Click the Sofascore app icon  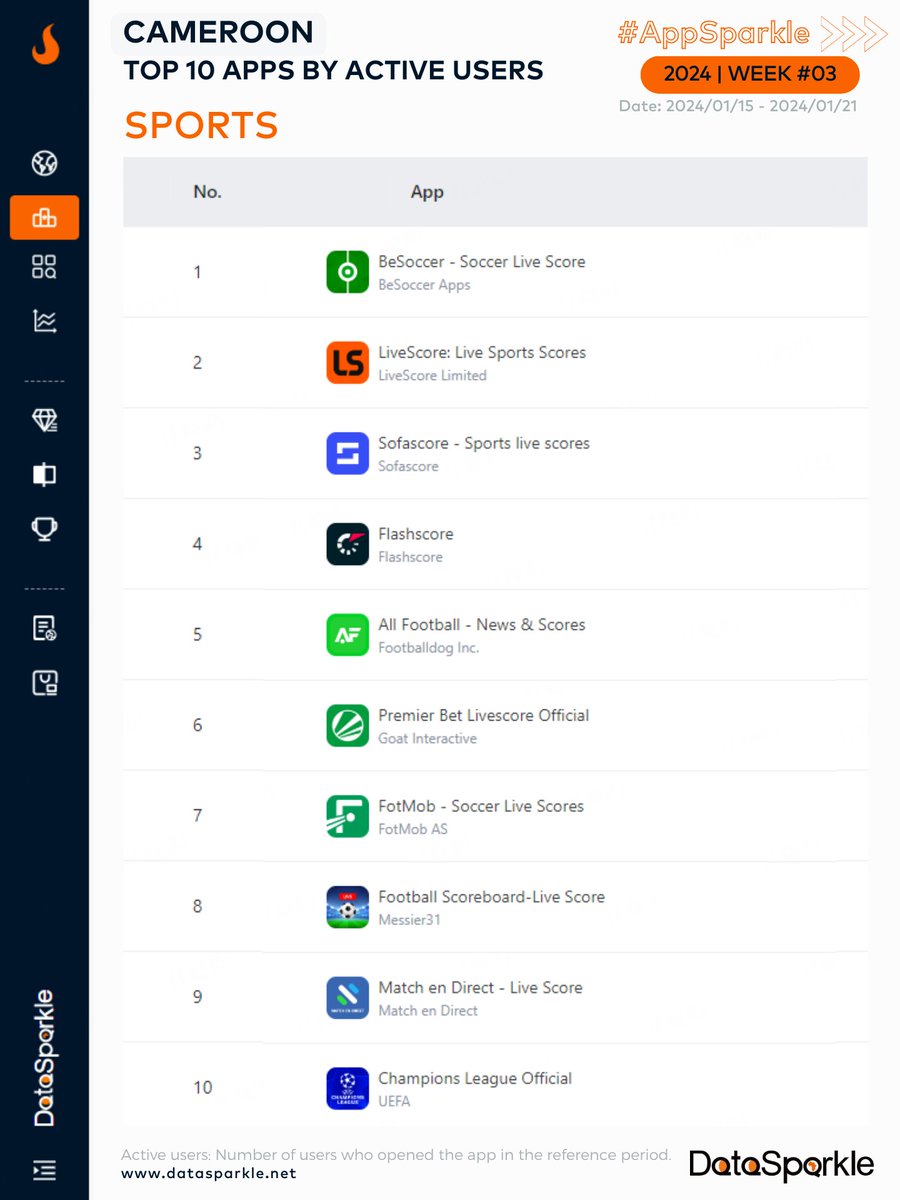pyautogui.click(x=348, y=453)
